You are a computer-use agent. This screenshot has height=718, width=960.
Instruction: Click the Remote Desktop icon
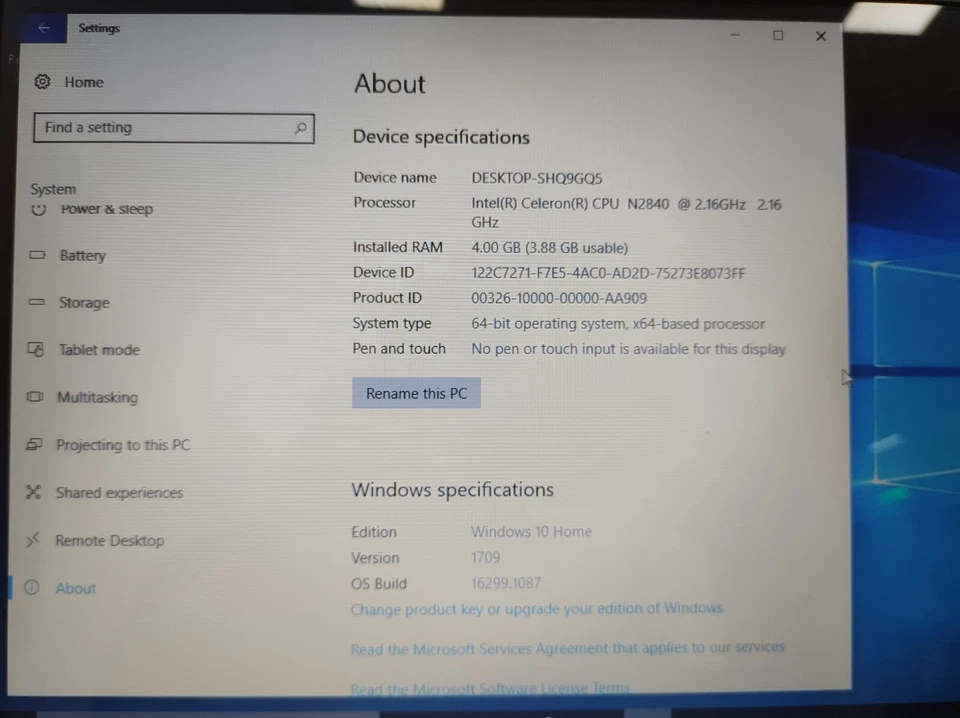click(33, 540)
